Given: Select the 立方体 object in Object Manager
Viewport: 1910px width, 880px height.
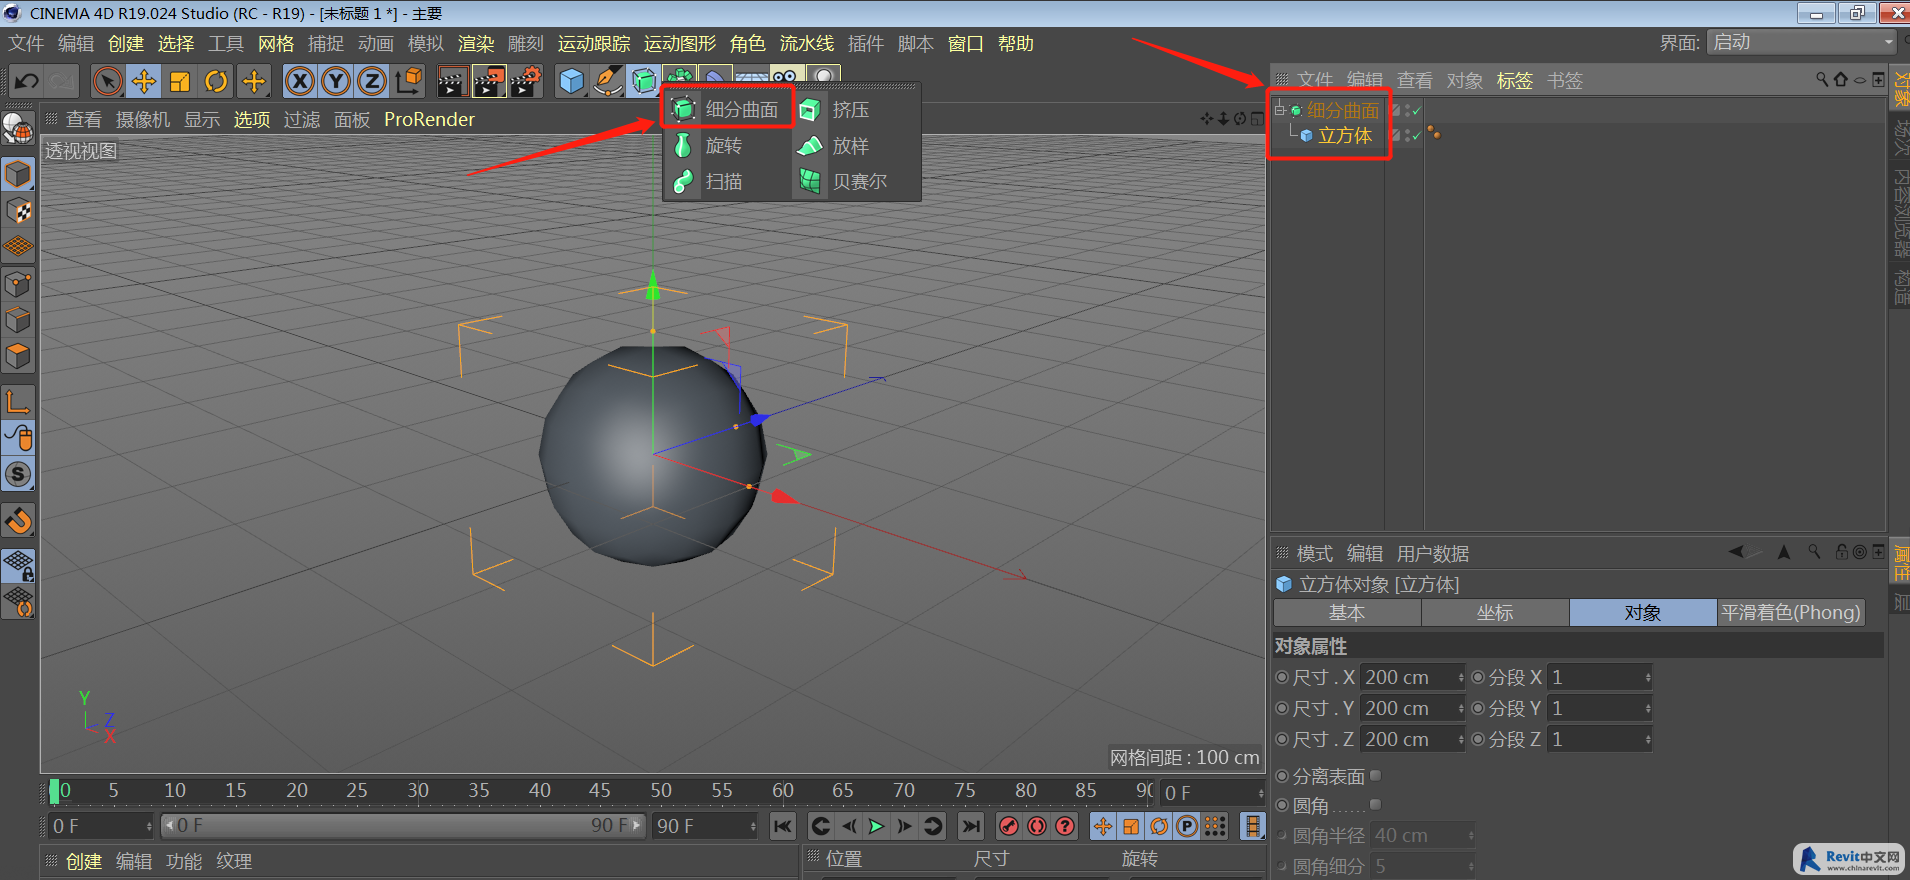Looking at the screenshot, I should point(1344,136).
